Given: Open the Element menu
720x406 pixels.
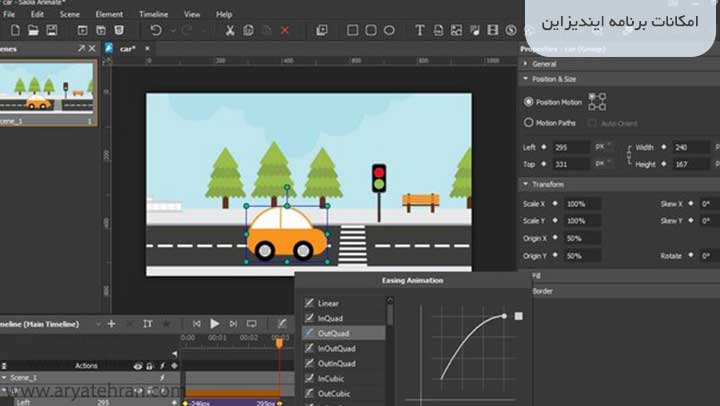Looking at the screenshot, I should coord(109,15).
